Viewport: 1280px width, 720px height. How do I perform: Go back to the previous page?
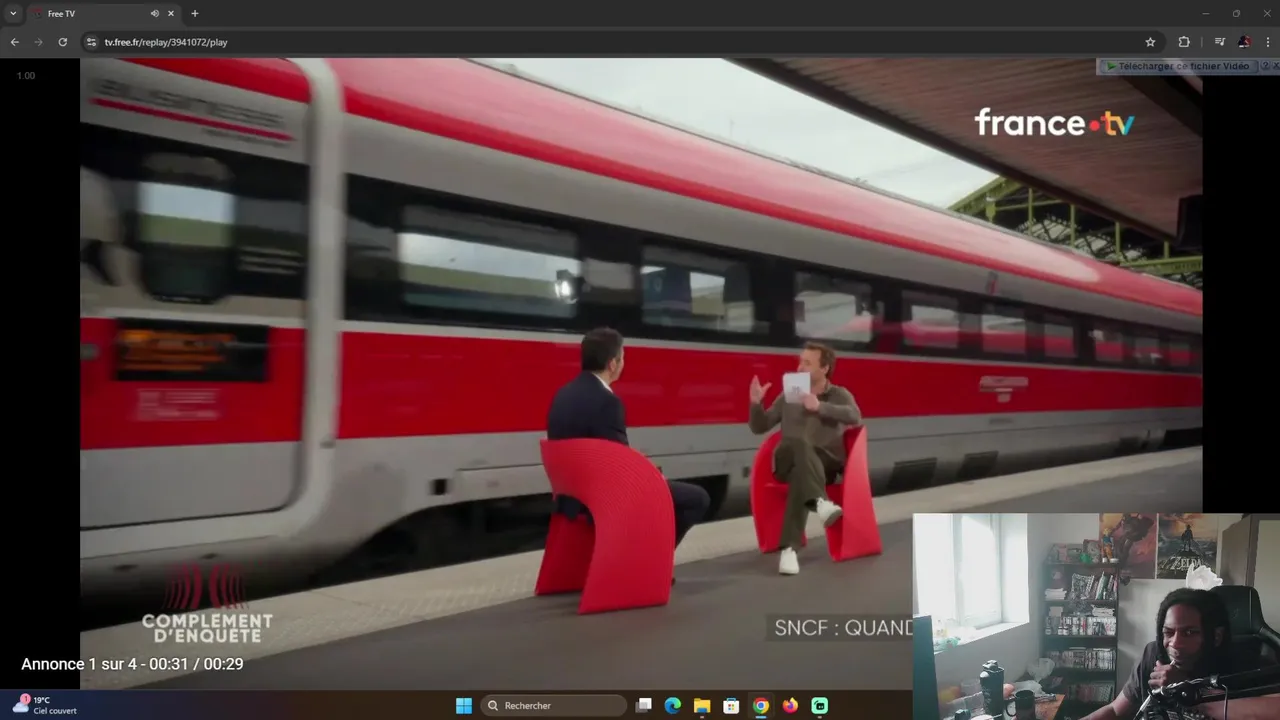15,42
